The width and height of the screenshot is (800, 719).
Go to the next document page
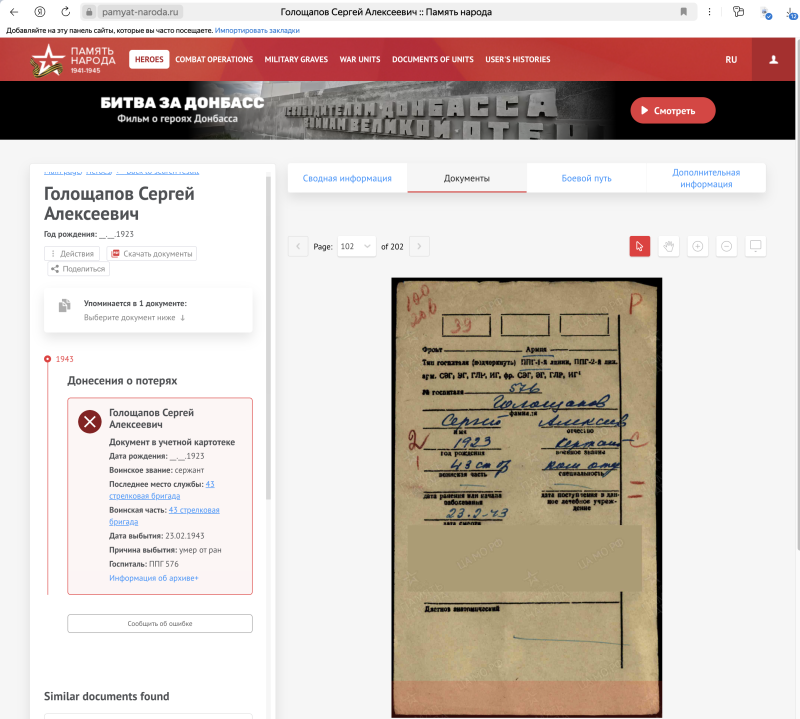[420, 246]
